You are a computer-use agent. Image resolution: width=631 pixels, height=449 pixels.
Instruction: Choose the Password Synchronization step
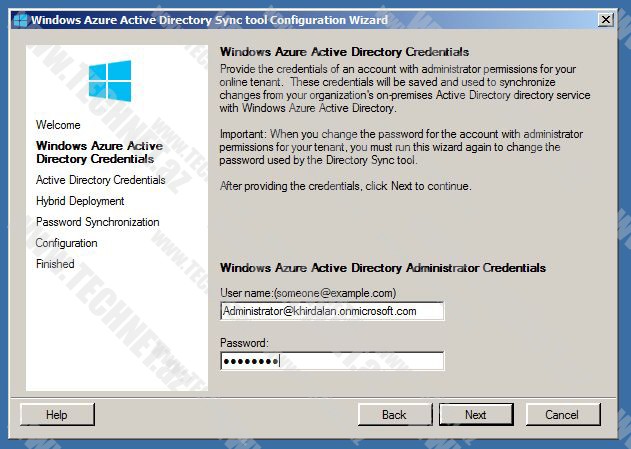point(97,222)
